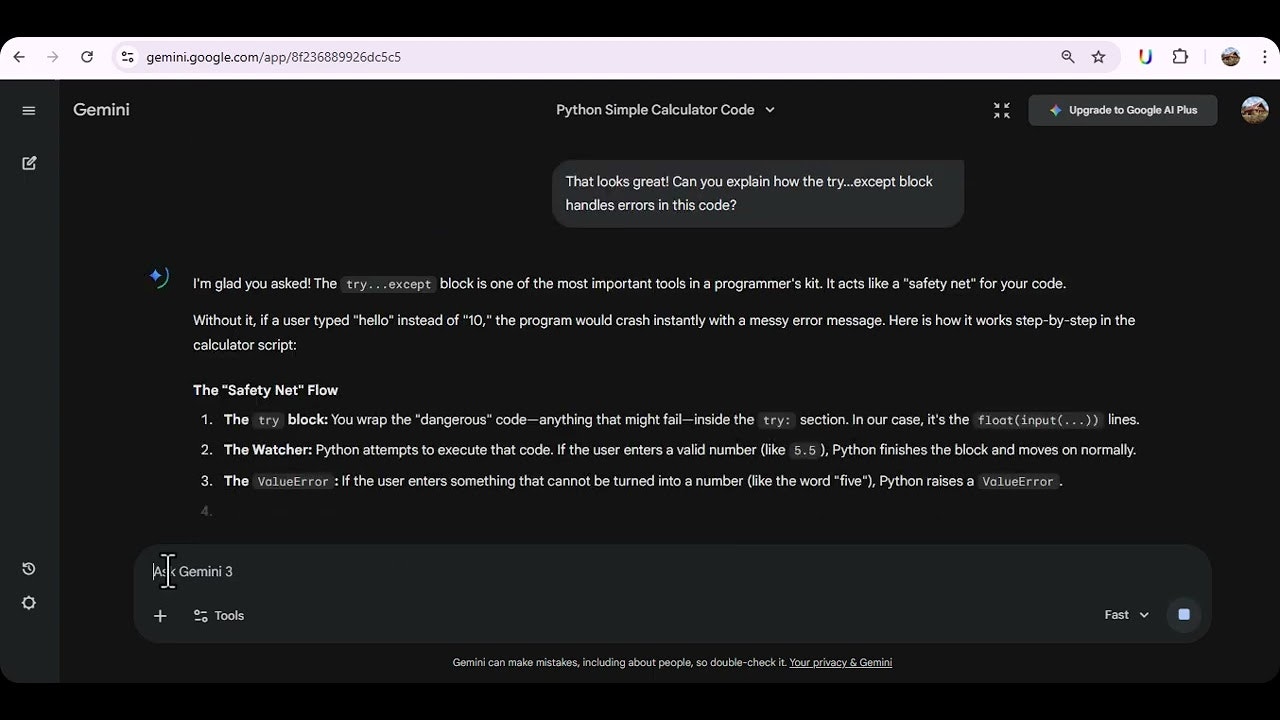Open the zoom magnifier icon in address bar
The width and height of the screenshot is (1280, 720).
click(1068, 57)
